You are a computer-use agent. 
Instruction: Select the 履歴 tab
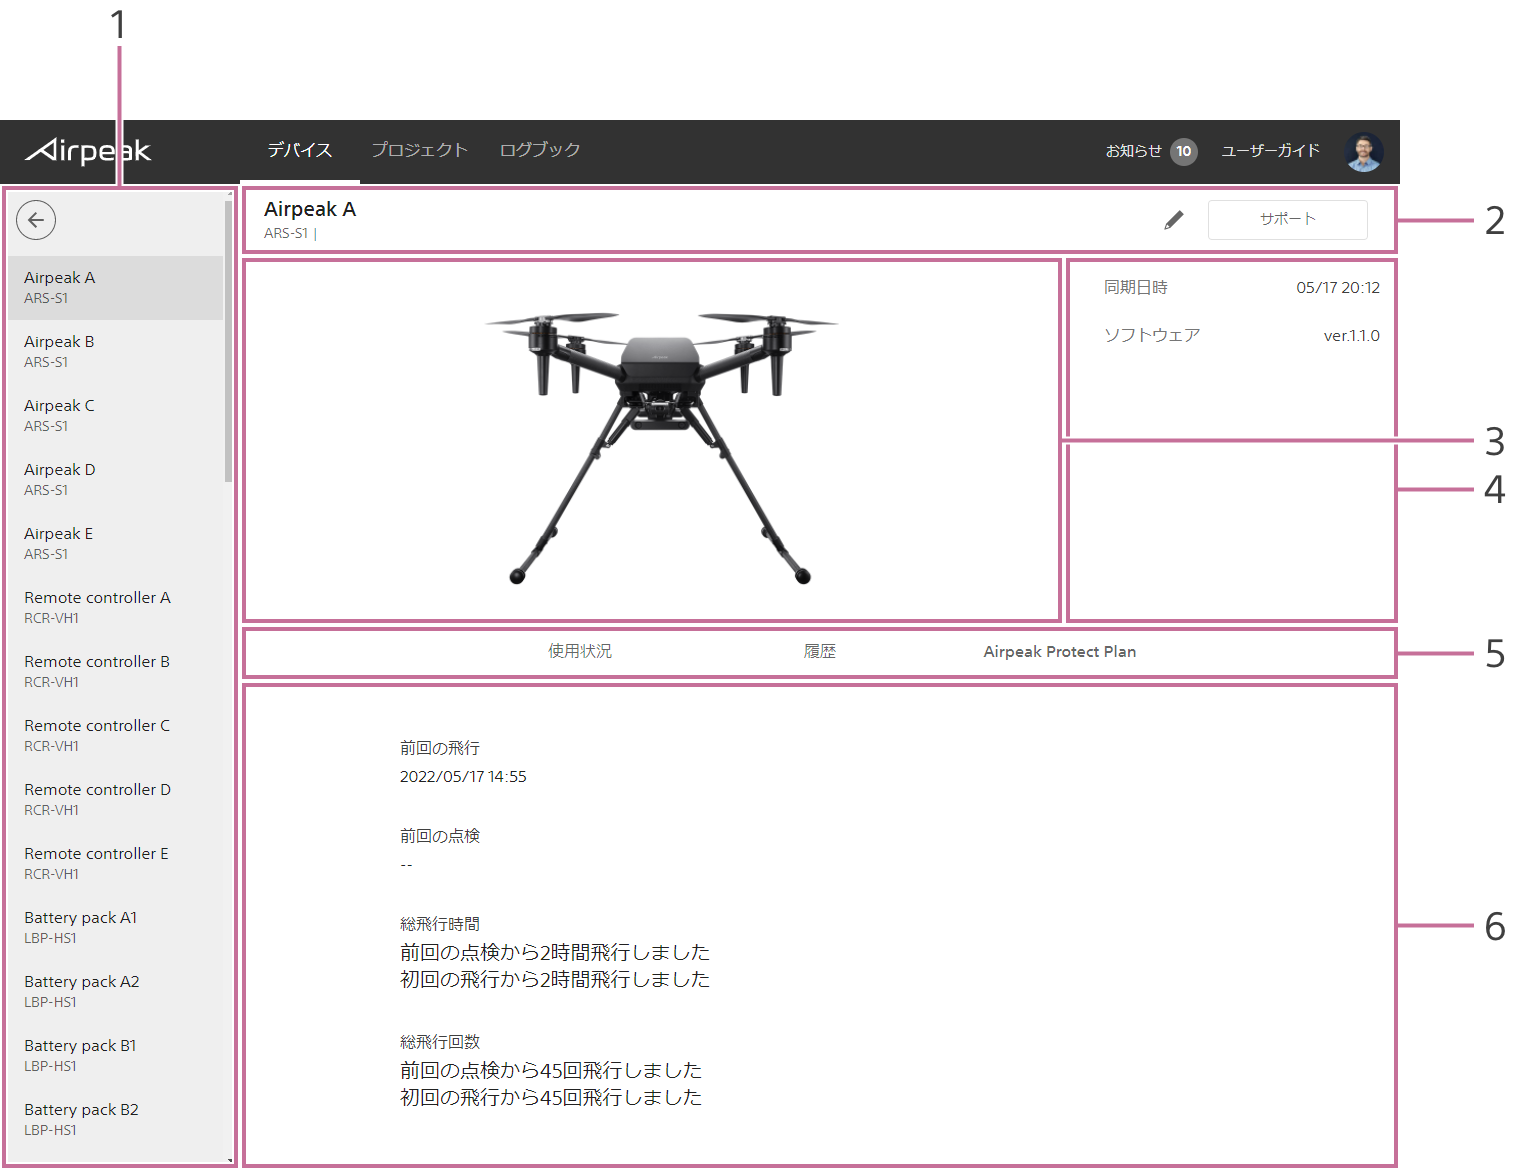820,651
